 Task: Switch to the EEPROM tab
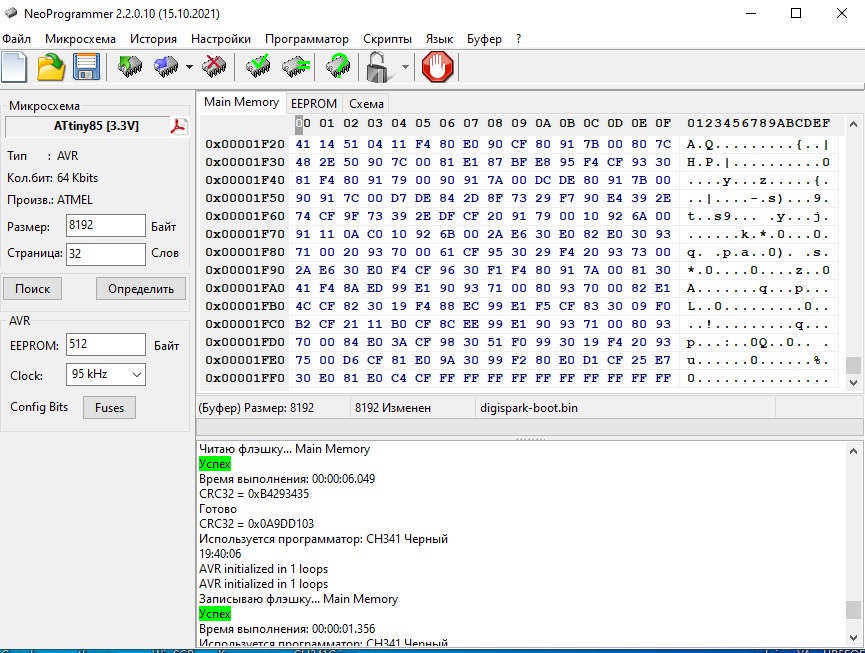313,103
